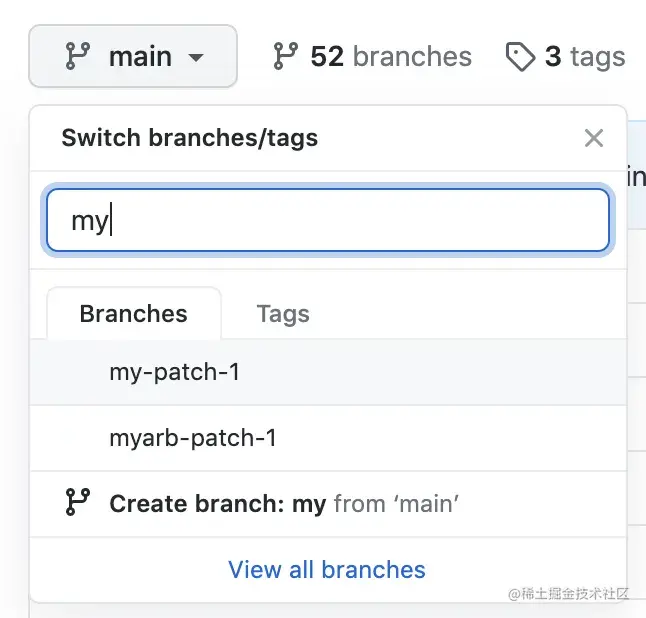Open the tags link text
The image size is (646, 618).
point(597,57)
